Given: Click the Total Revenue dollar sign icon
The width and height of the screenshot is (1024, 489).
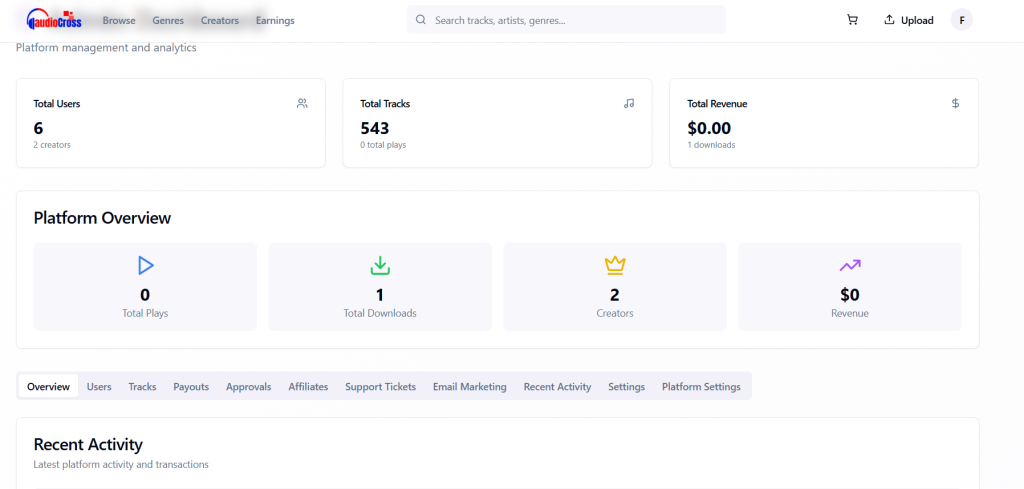Looking at the screenshot, I should pyautogui.click(x=955, y=103).
